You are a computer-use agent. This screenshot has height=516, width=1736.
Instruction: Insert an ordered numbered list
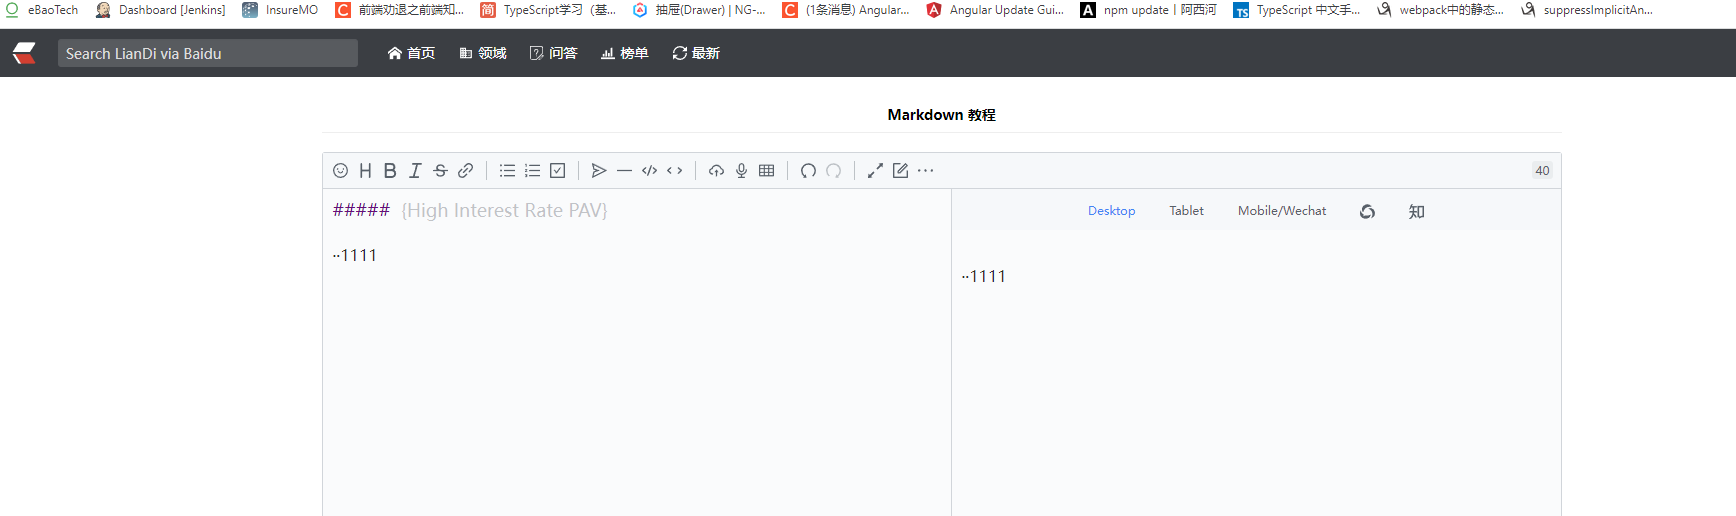click(x=532, y=171)
